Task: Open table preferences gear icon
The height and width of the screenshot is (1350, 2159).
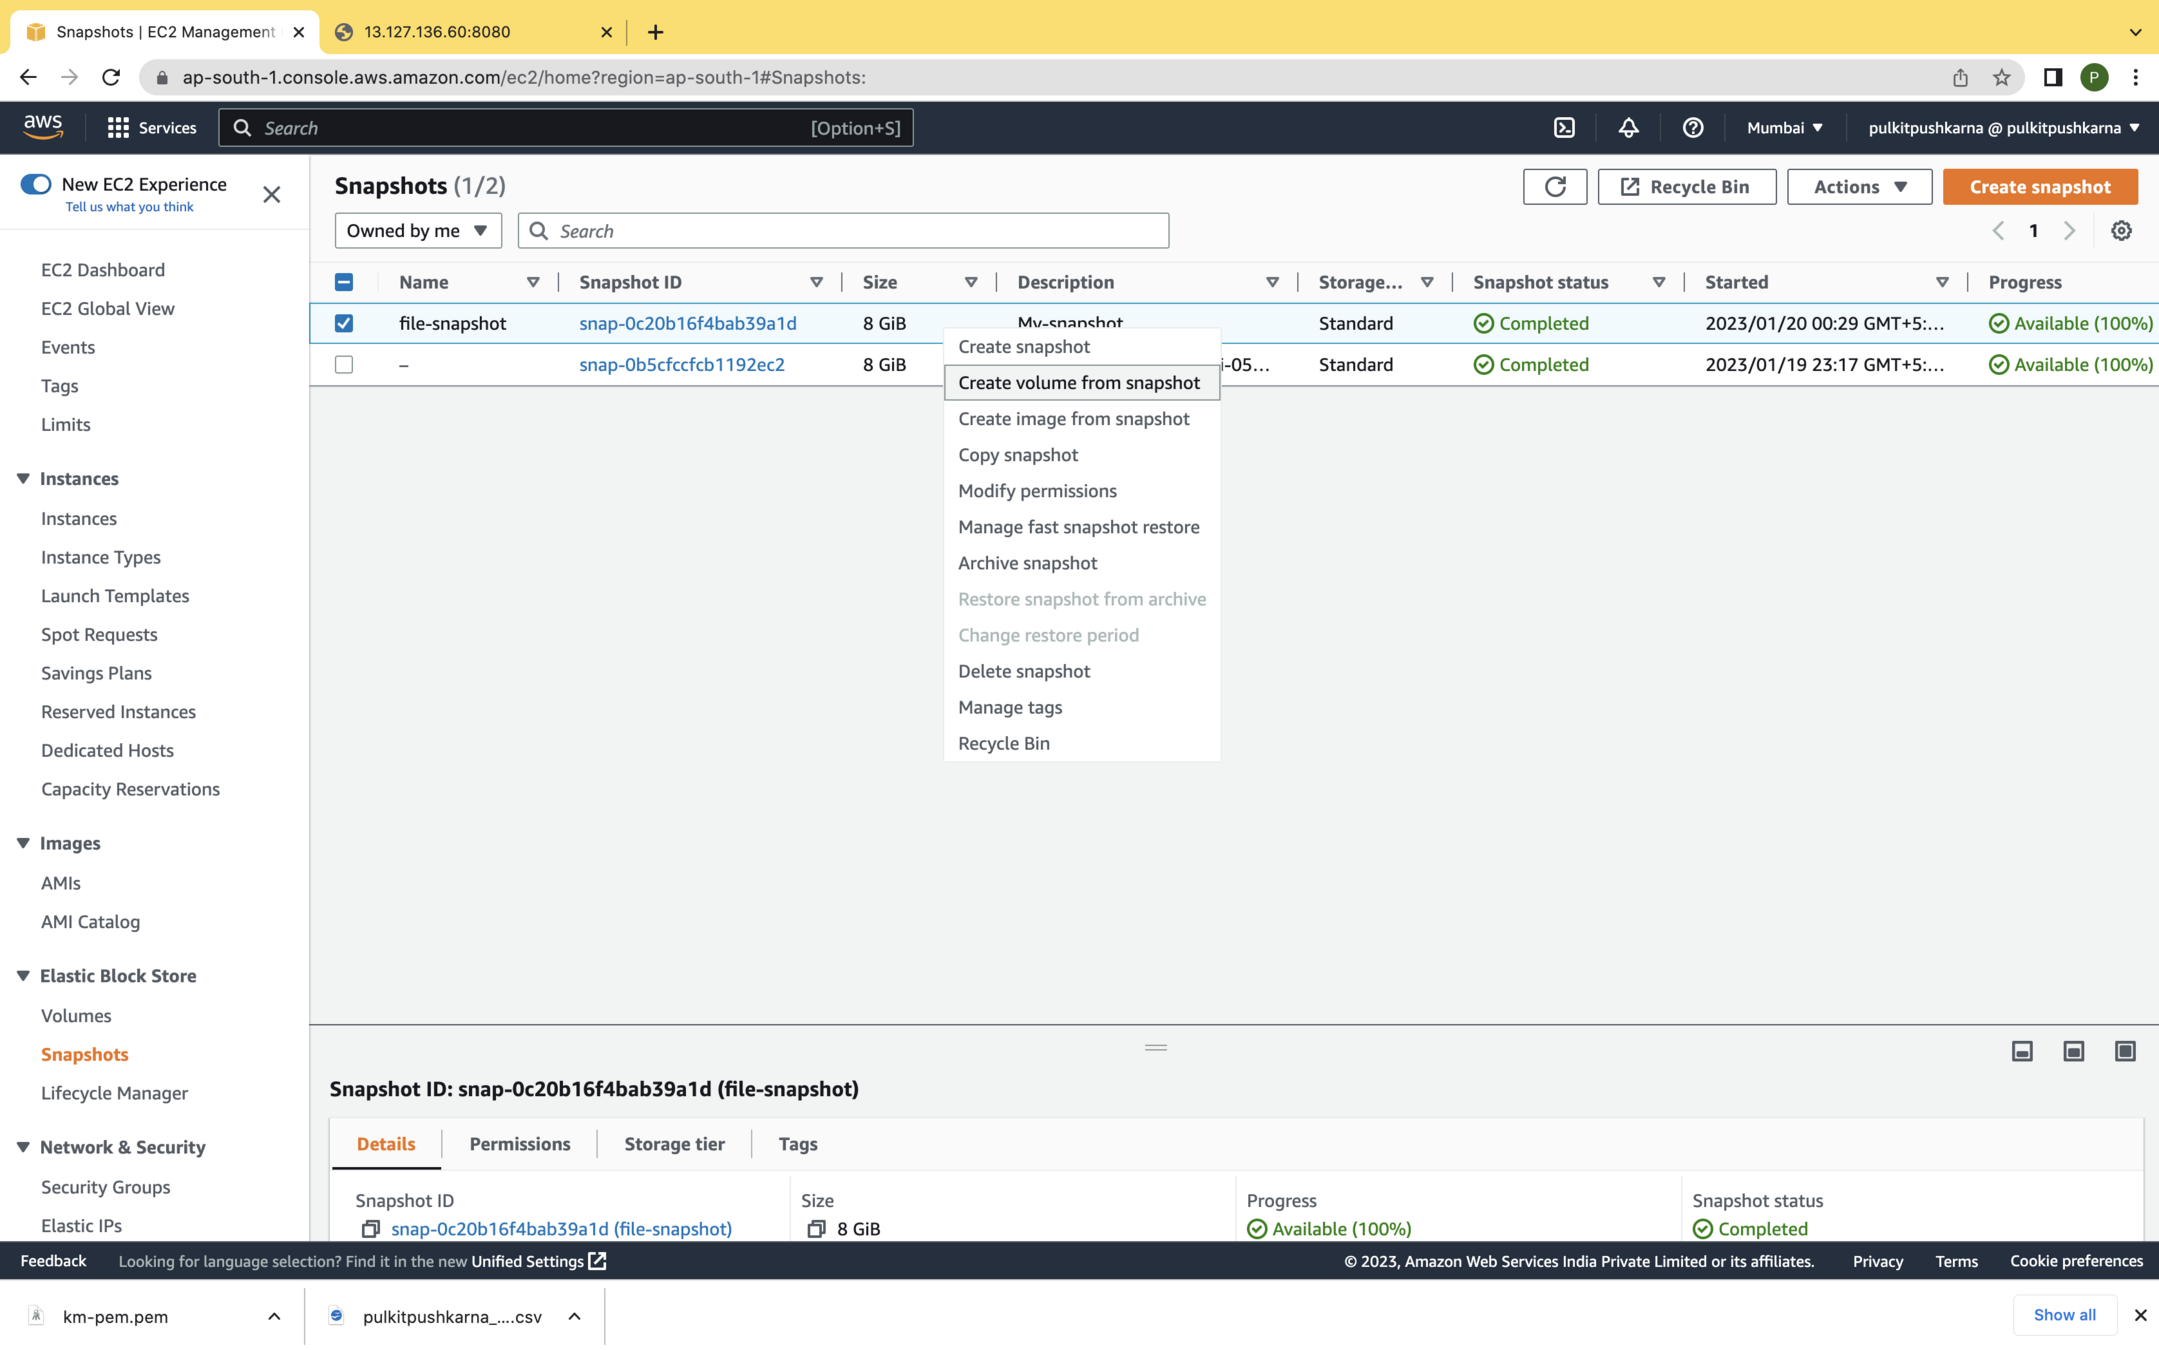Action: coord(2121,231)
